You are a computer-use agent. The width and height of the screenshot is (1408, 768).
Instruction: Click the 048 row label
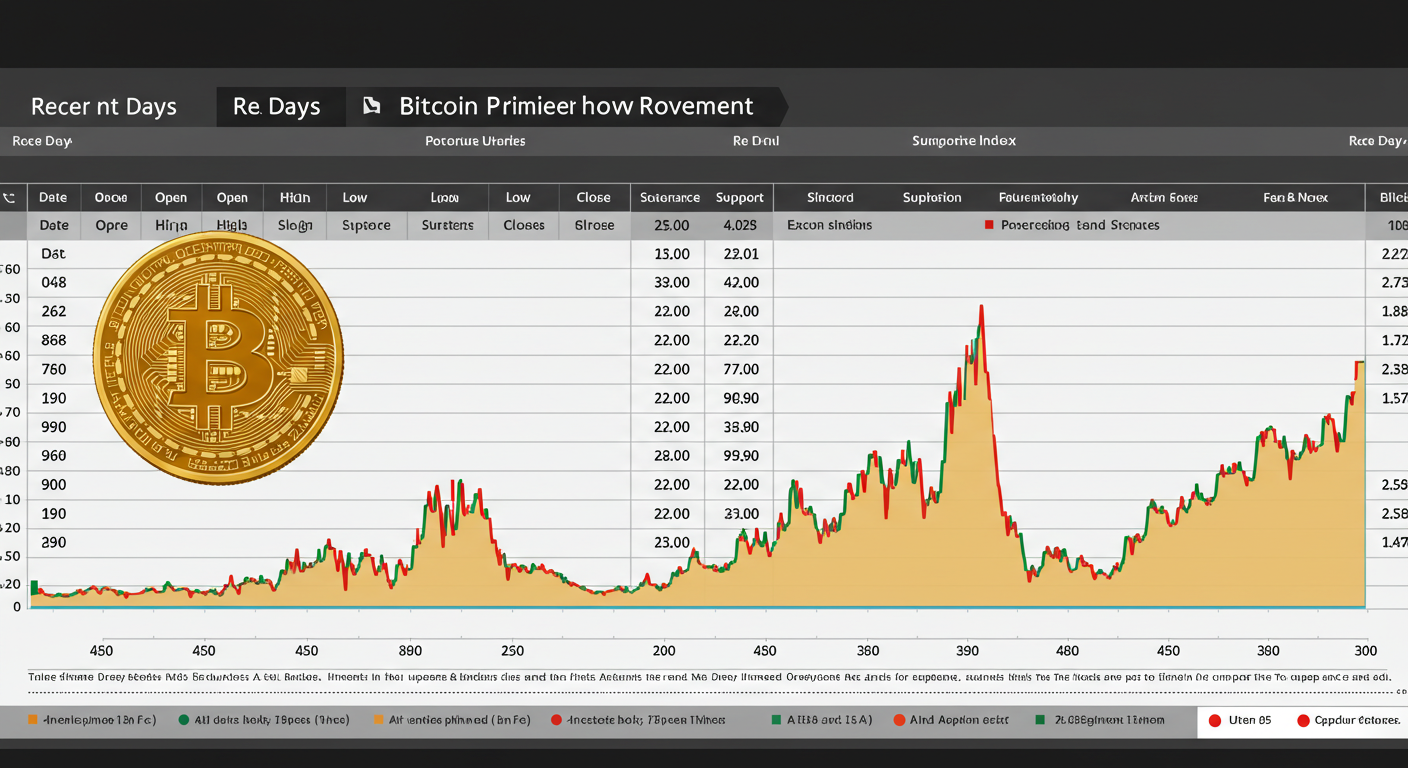pos(53,283)
